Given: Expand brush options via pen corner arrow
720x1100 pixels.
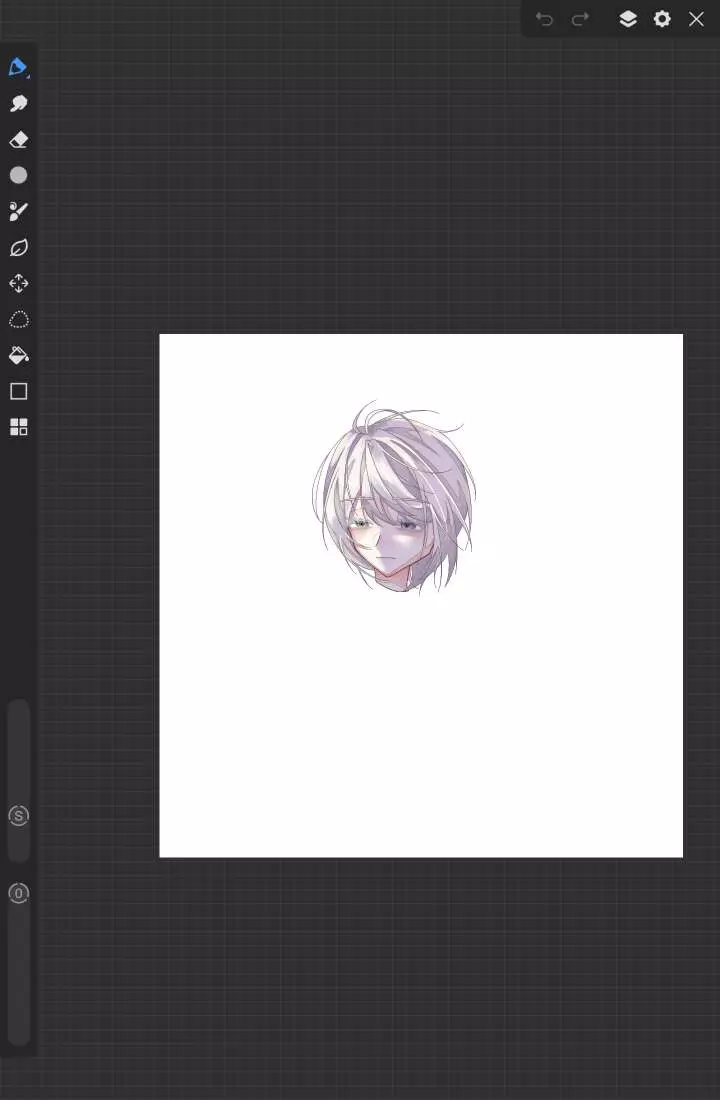Looking at the screenshot, I should (28, 76).
